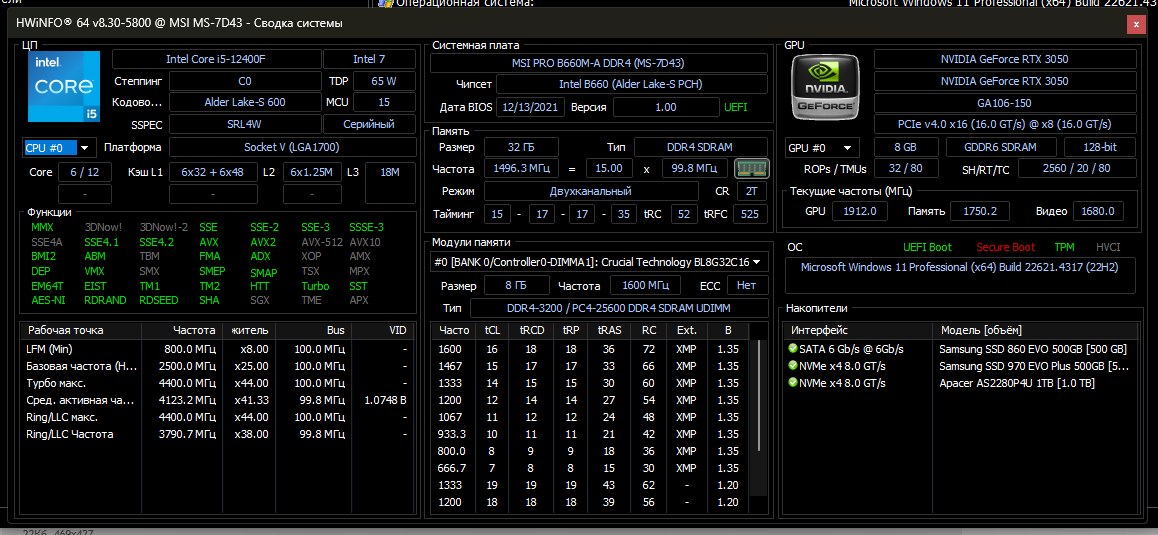Click the Intel Core i5 logo image
Viewport: 1158px width, 535px height.
point(63,86)
